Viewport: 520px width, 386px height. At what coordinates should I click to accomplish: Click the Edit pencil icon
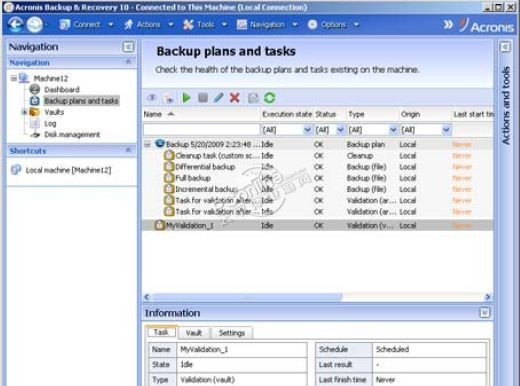tap(219, 98)
